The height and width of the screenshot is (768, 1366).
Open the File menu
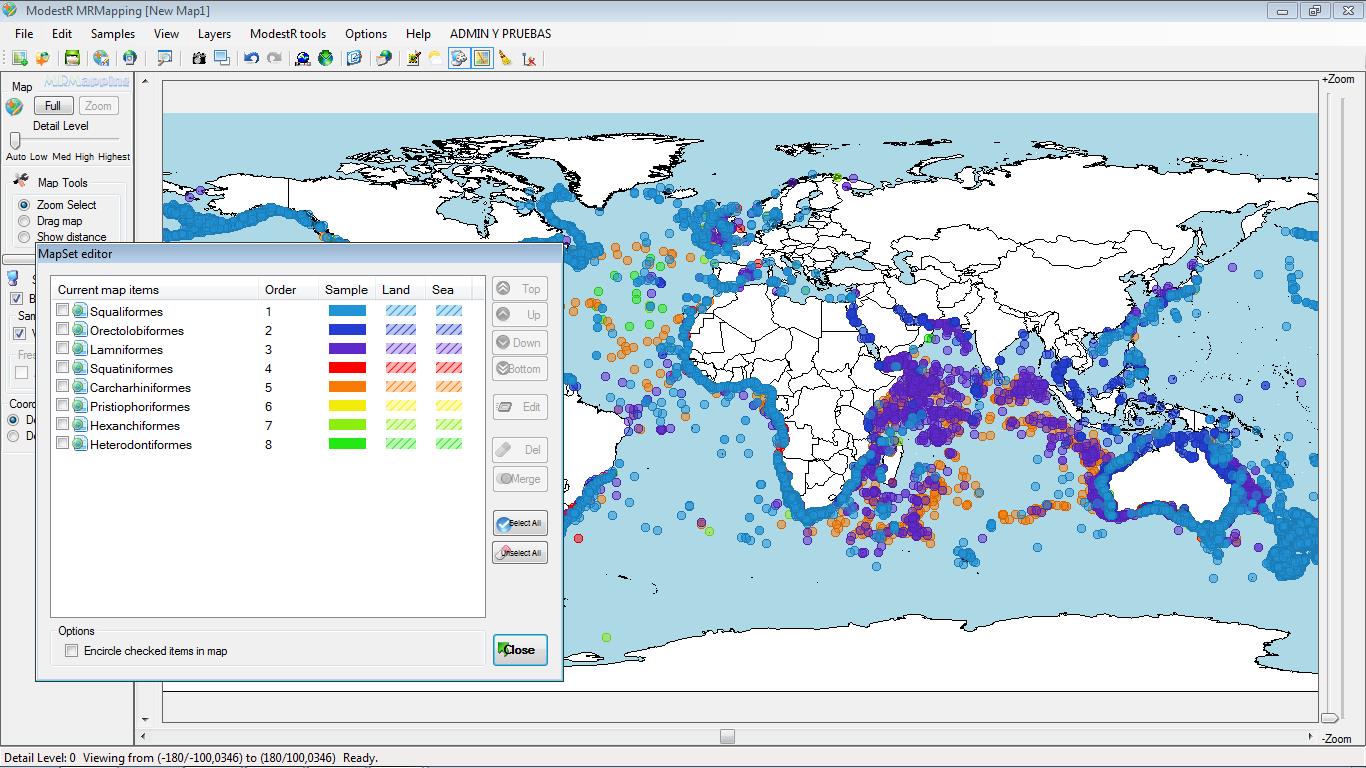click(24, 33)
